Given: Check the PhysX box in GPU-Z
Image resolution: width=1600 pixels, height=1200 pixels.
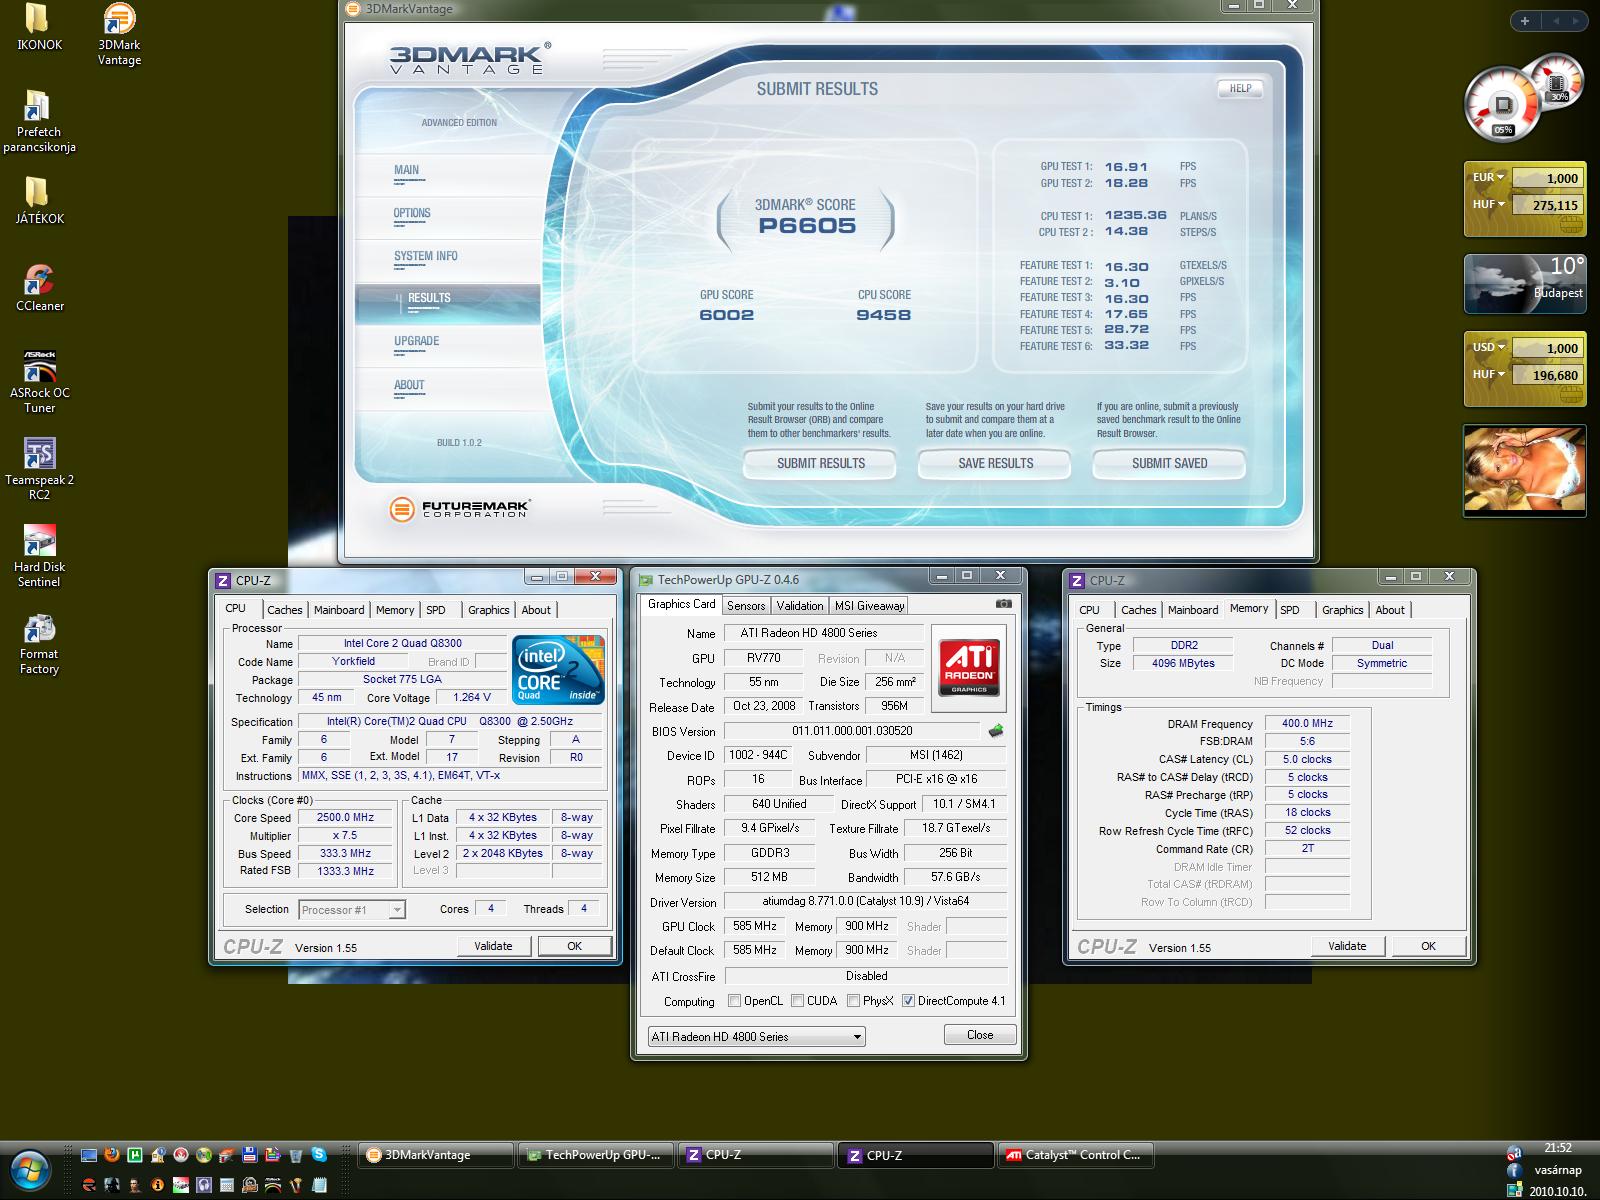Looking at the screenshot, I should coord(853,1001).
